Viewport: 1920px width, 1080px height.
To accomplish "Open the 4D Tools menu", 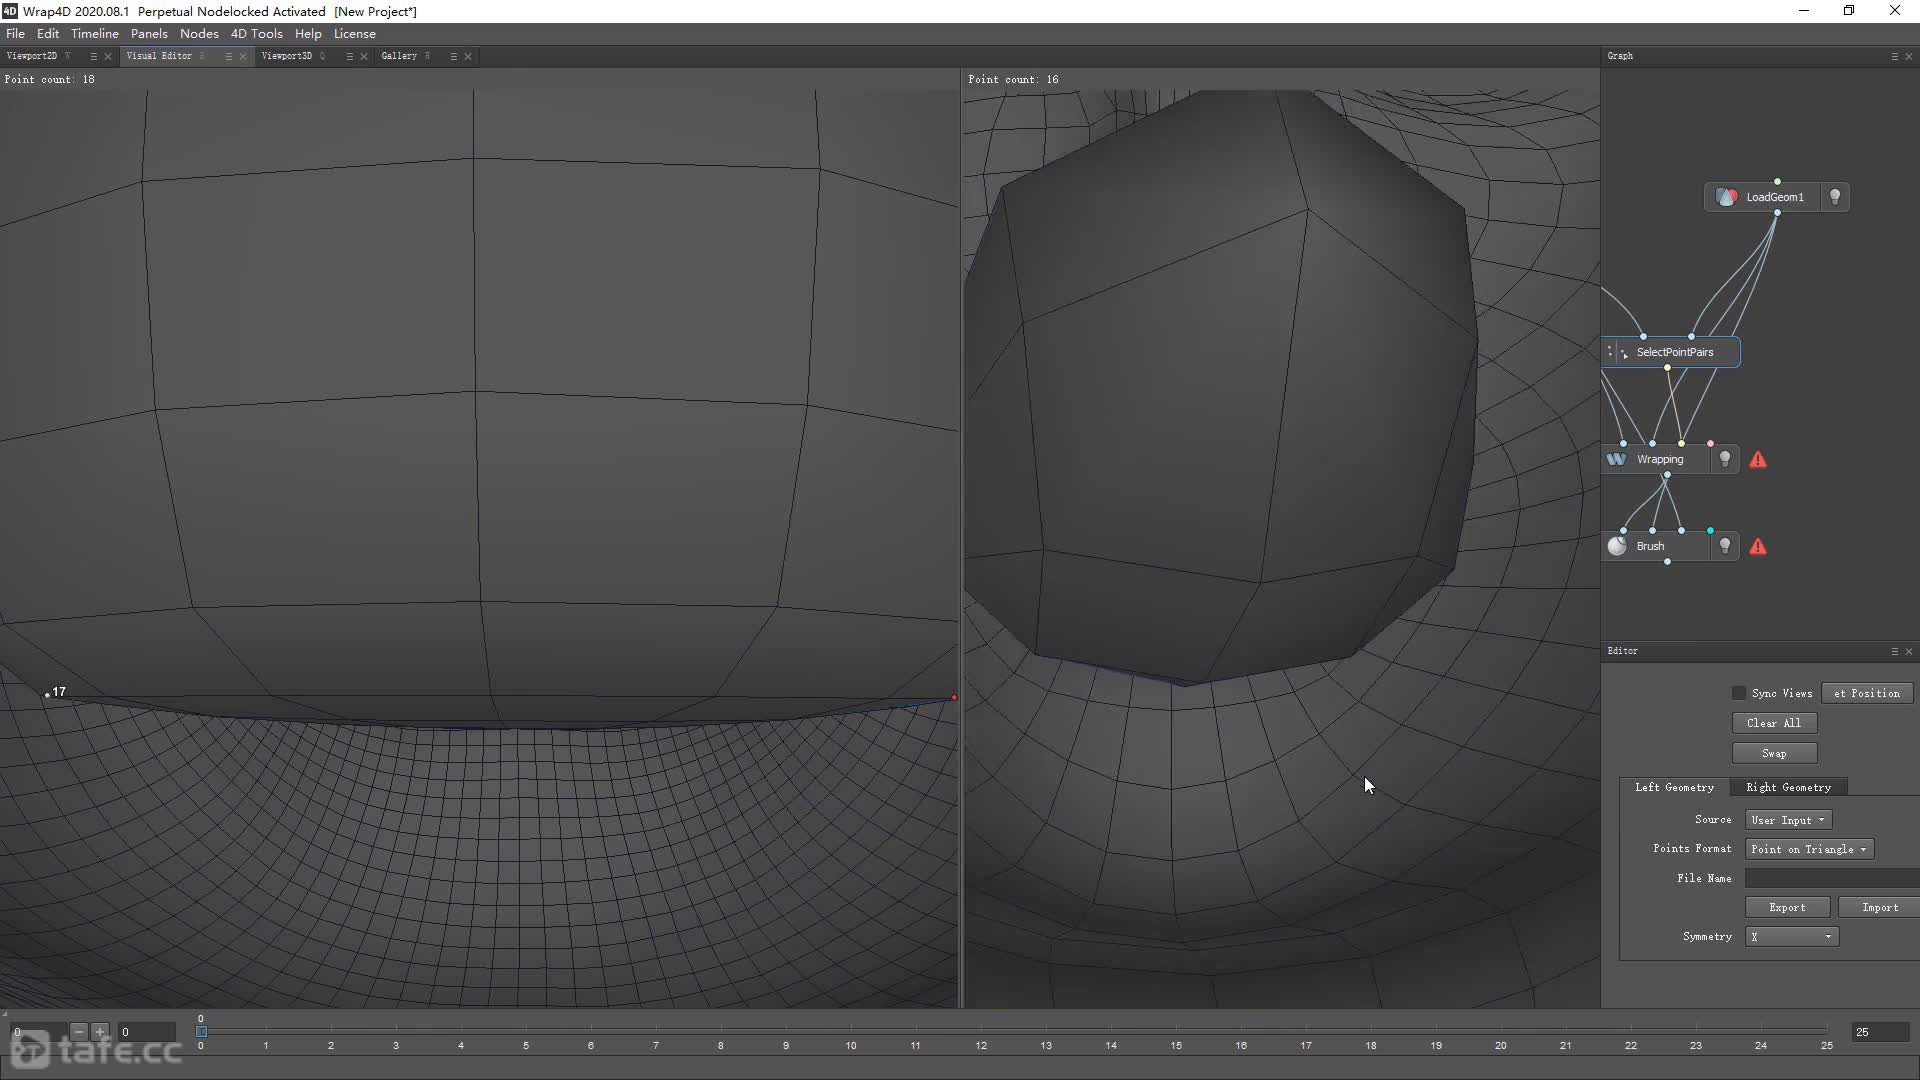I will [x=256, y=33].
